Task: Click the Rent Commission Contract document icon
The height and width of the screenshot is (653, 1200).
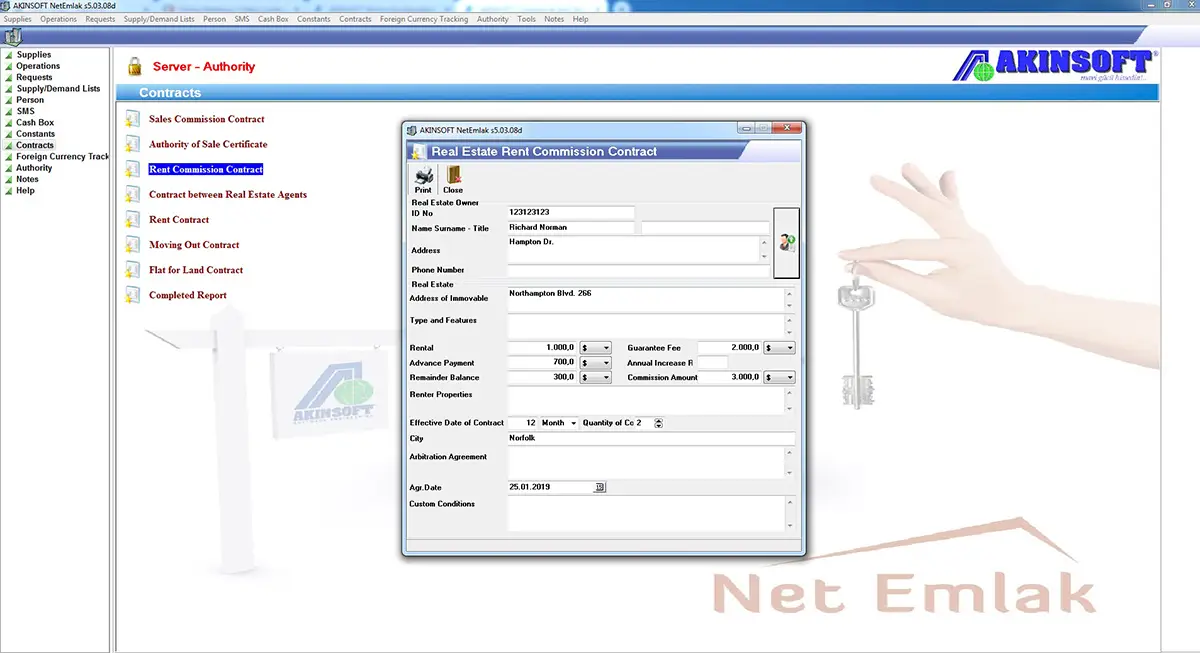Action: click(132, 169)
